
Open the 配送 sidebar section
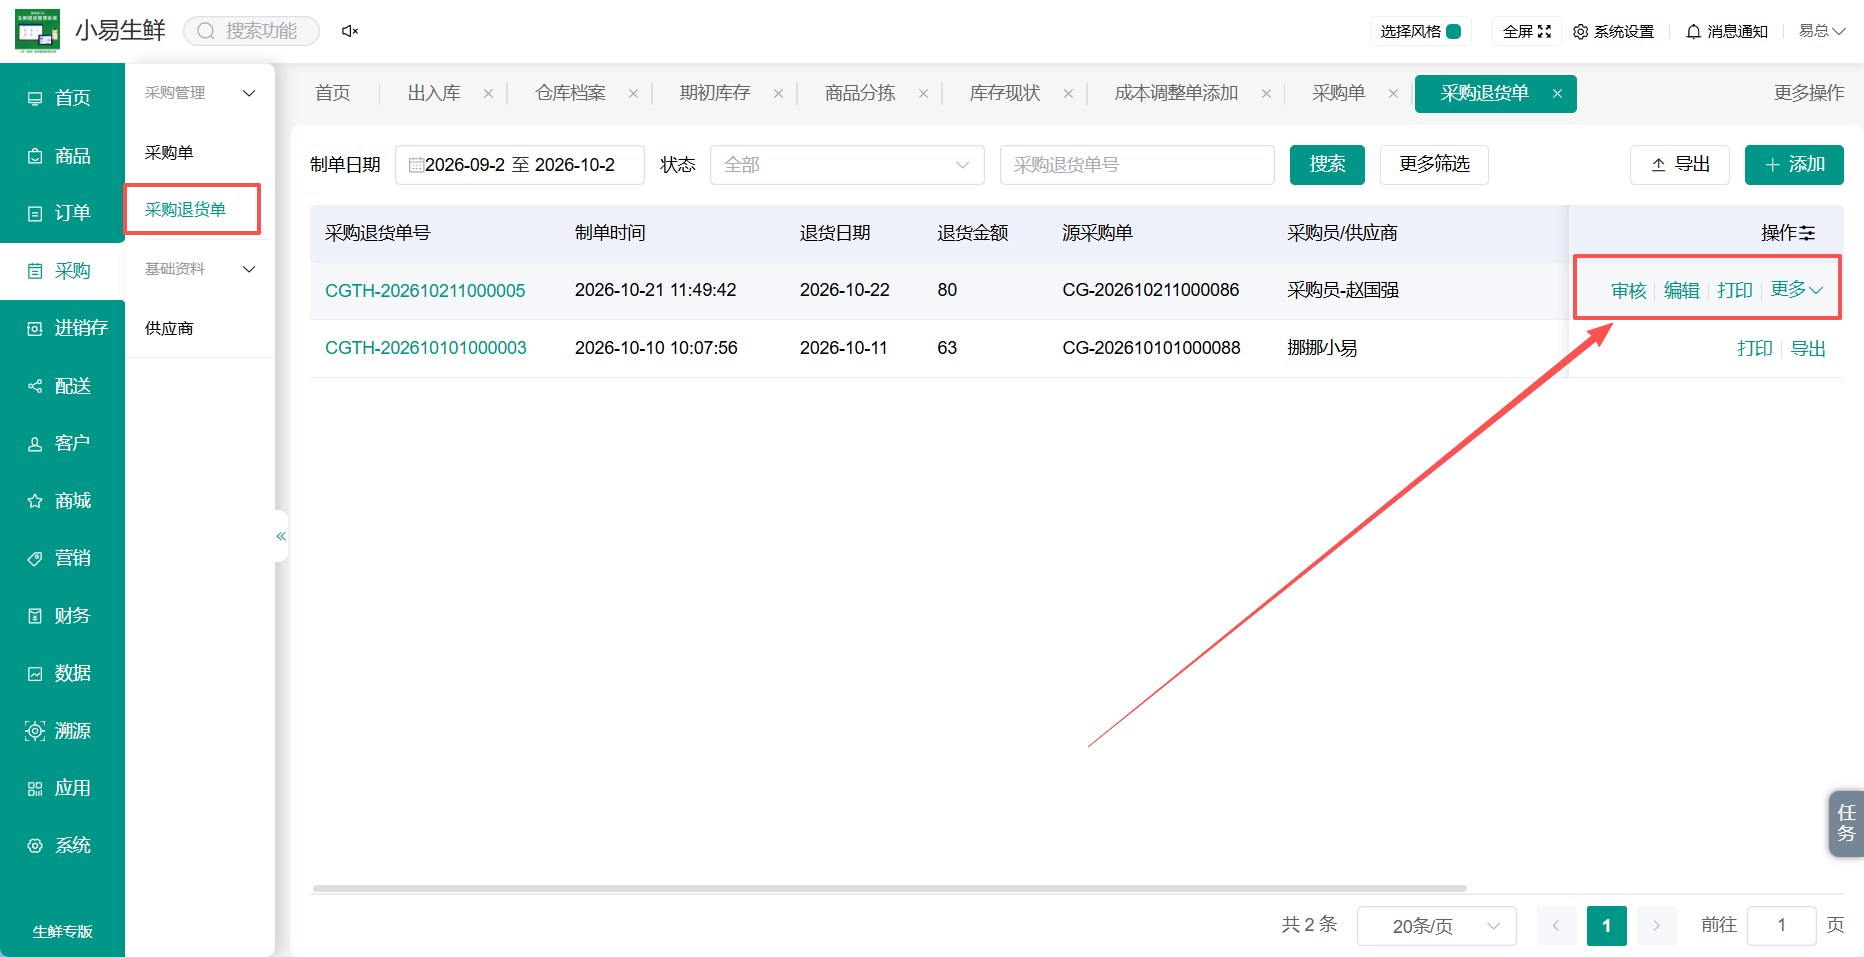click(62, 386)
